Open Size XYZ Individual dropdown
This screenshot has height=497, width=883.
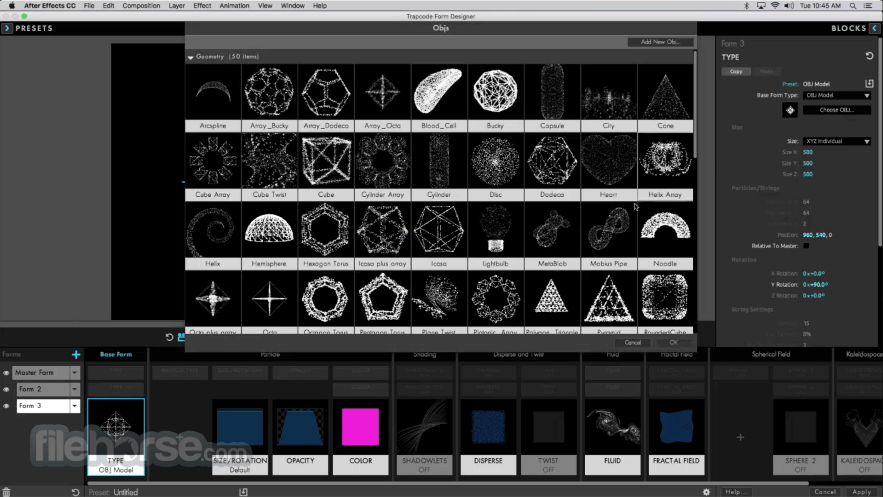click(838, 141)
